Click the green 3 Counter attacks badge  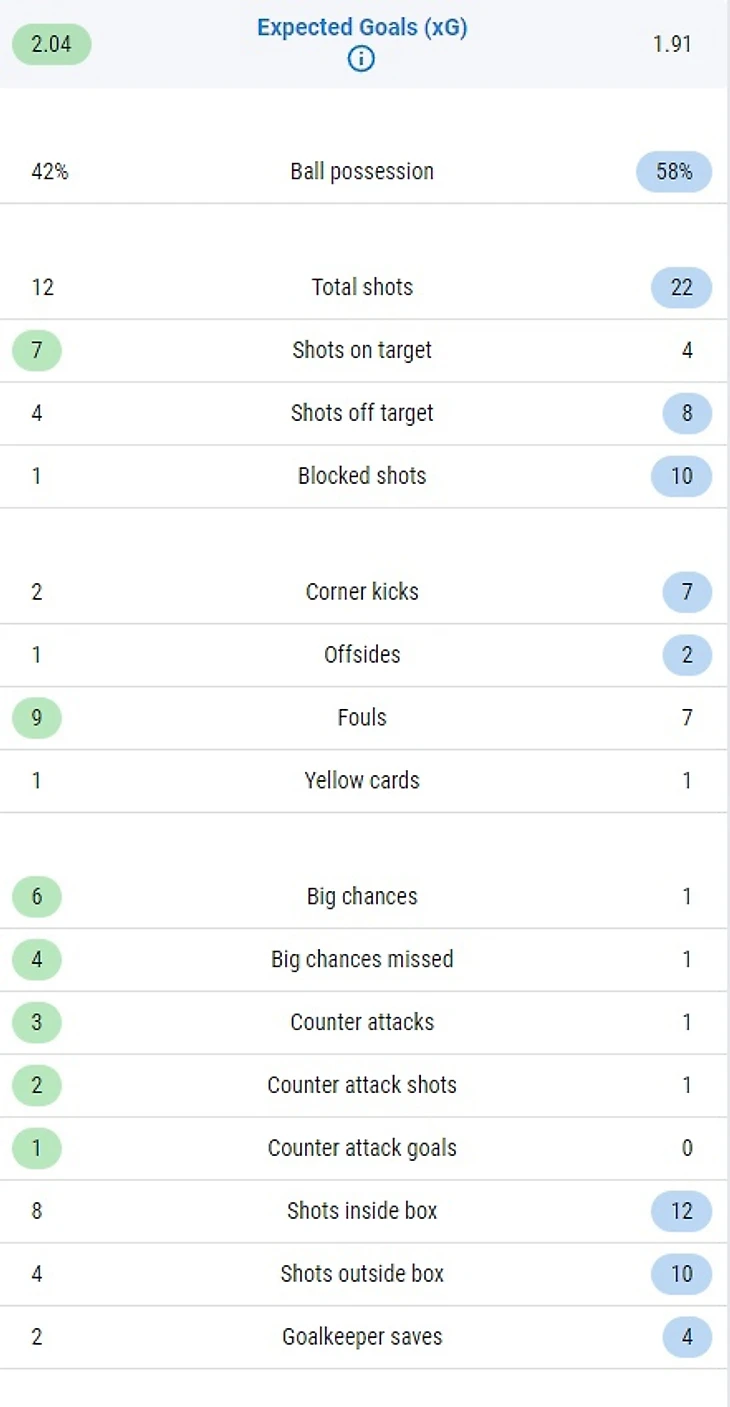[37, 1023]
